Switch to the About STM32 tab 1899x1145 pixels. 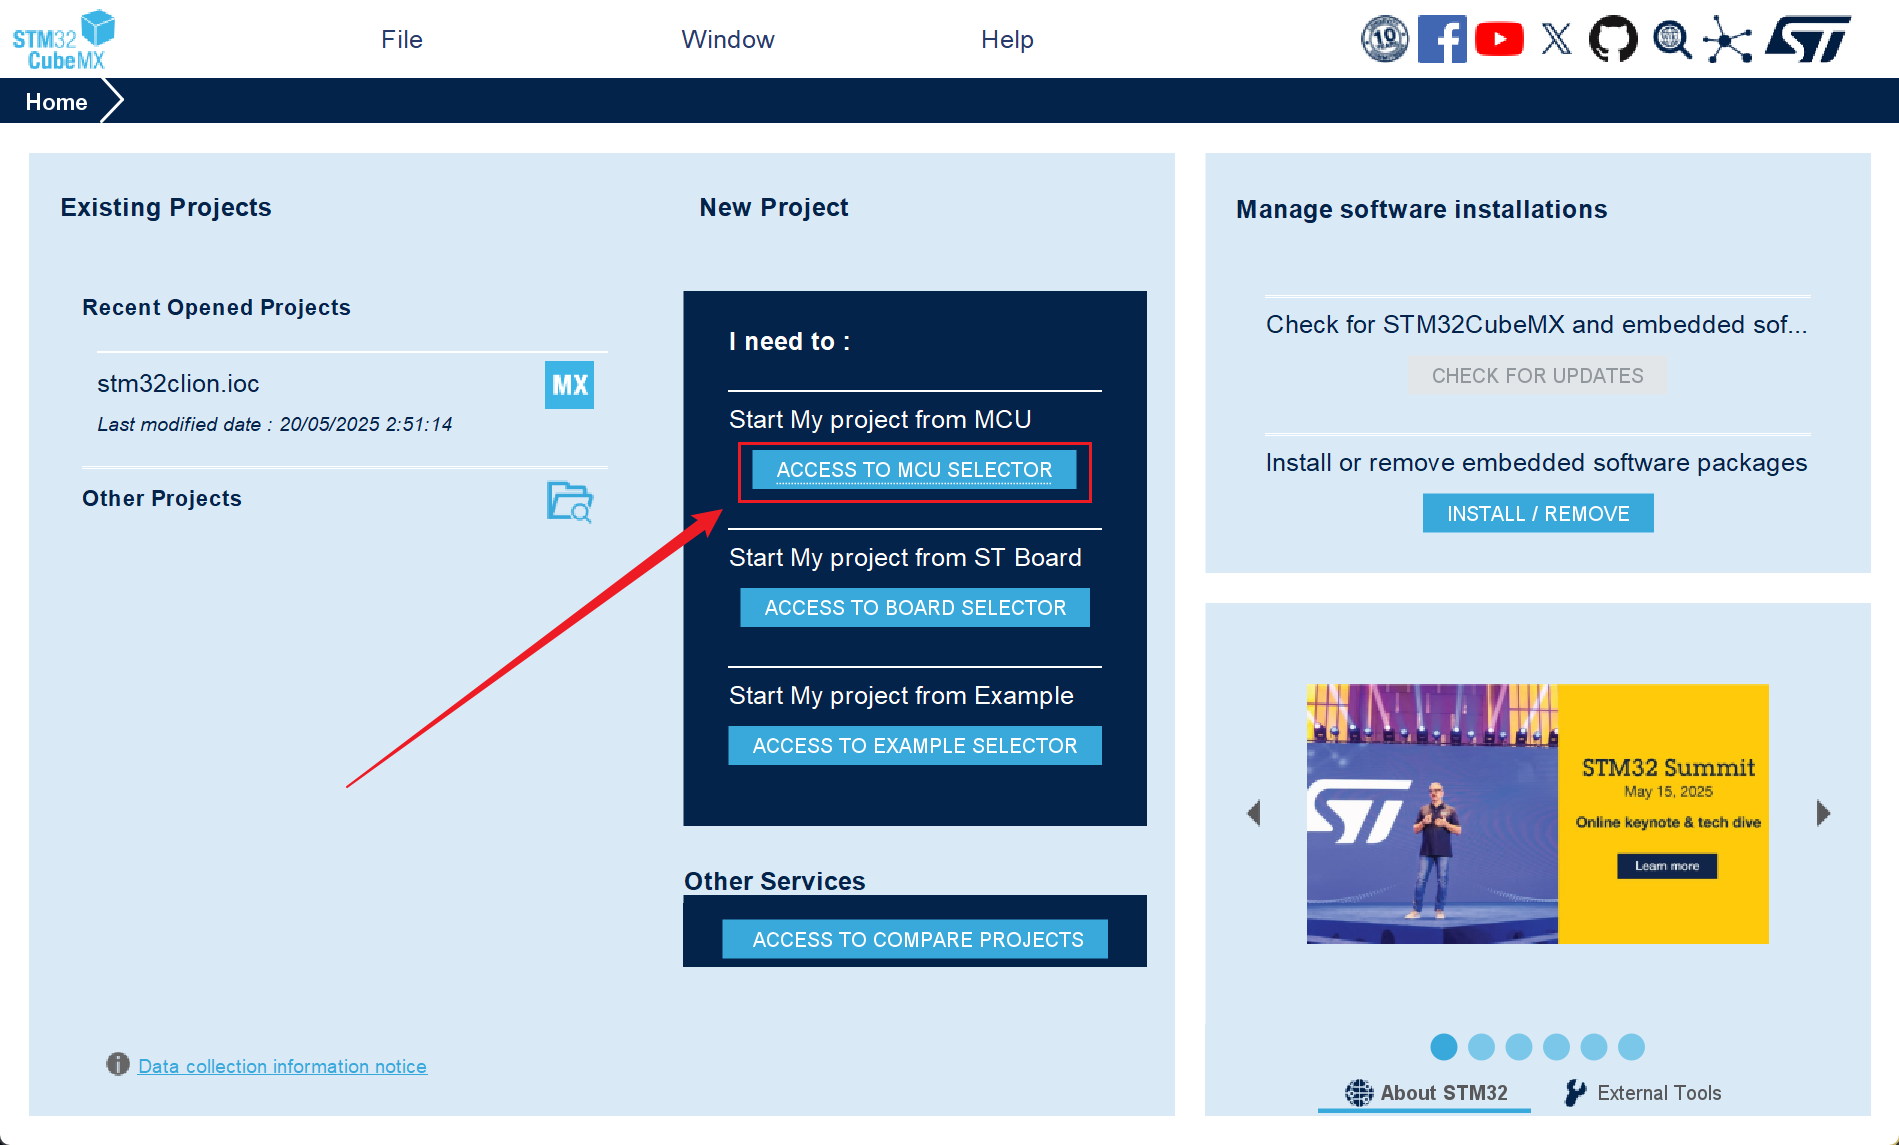coord(1425,1093)
